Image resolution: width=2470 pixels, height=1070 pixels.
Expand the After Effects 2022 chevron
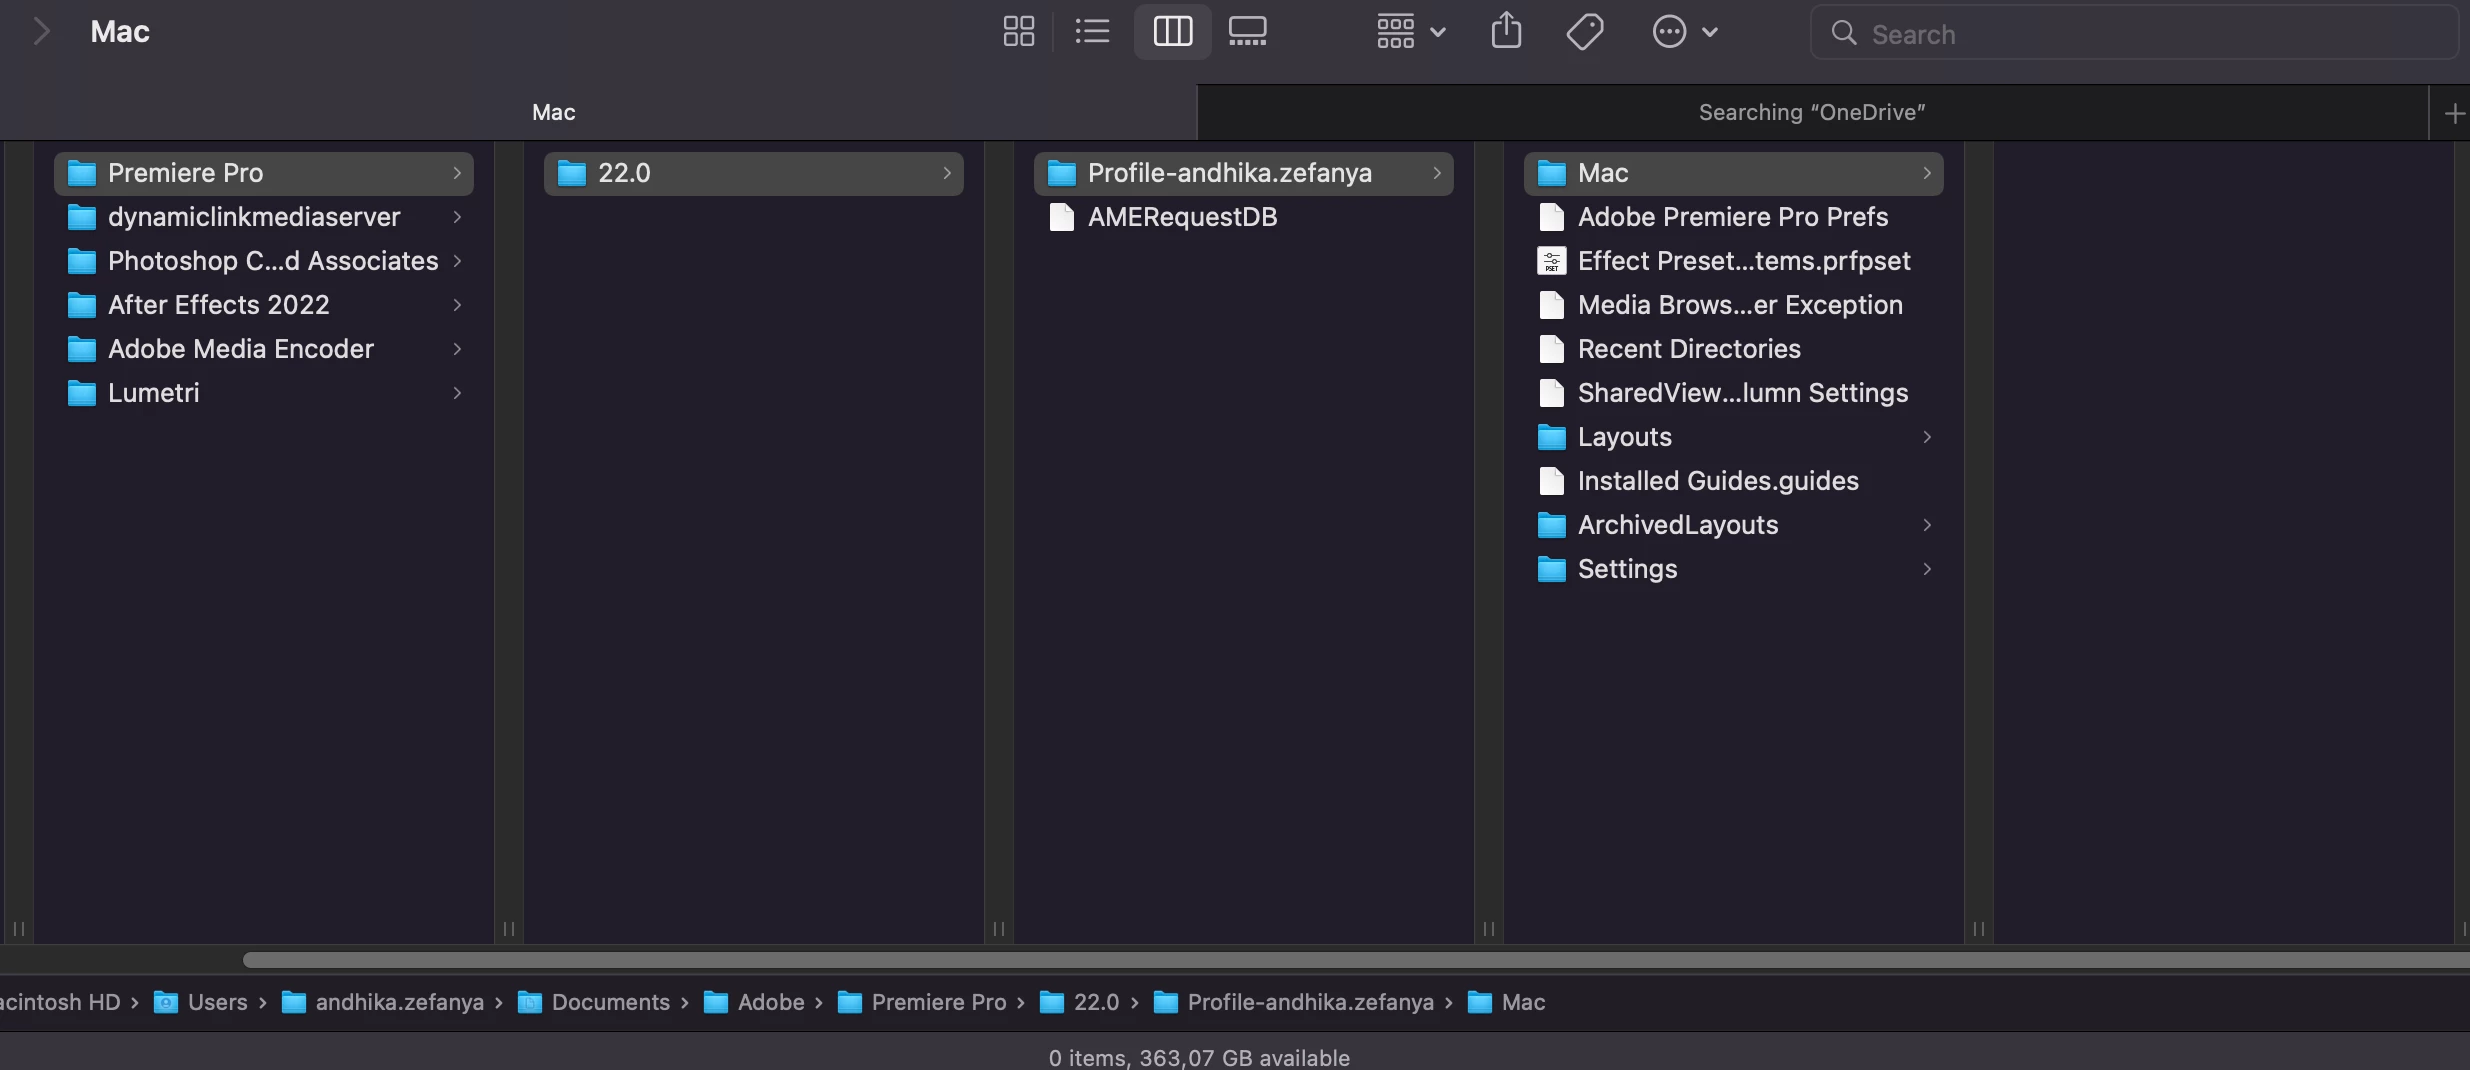457,305
